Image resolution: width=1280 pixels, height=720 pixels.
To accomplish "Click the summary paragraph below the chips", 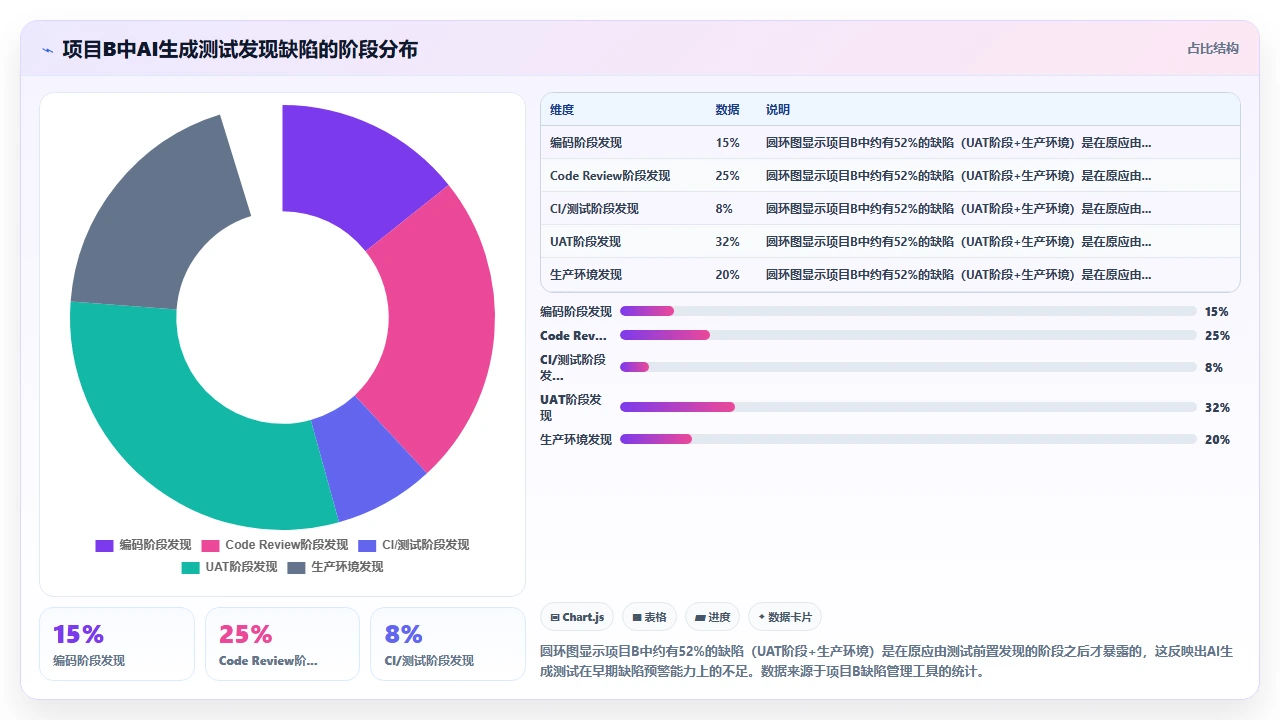I will click(890, 661).
